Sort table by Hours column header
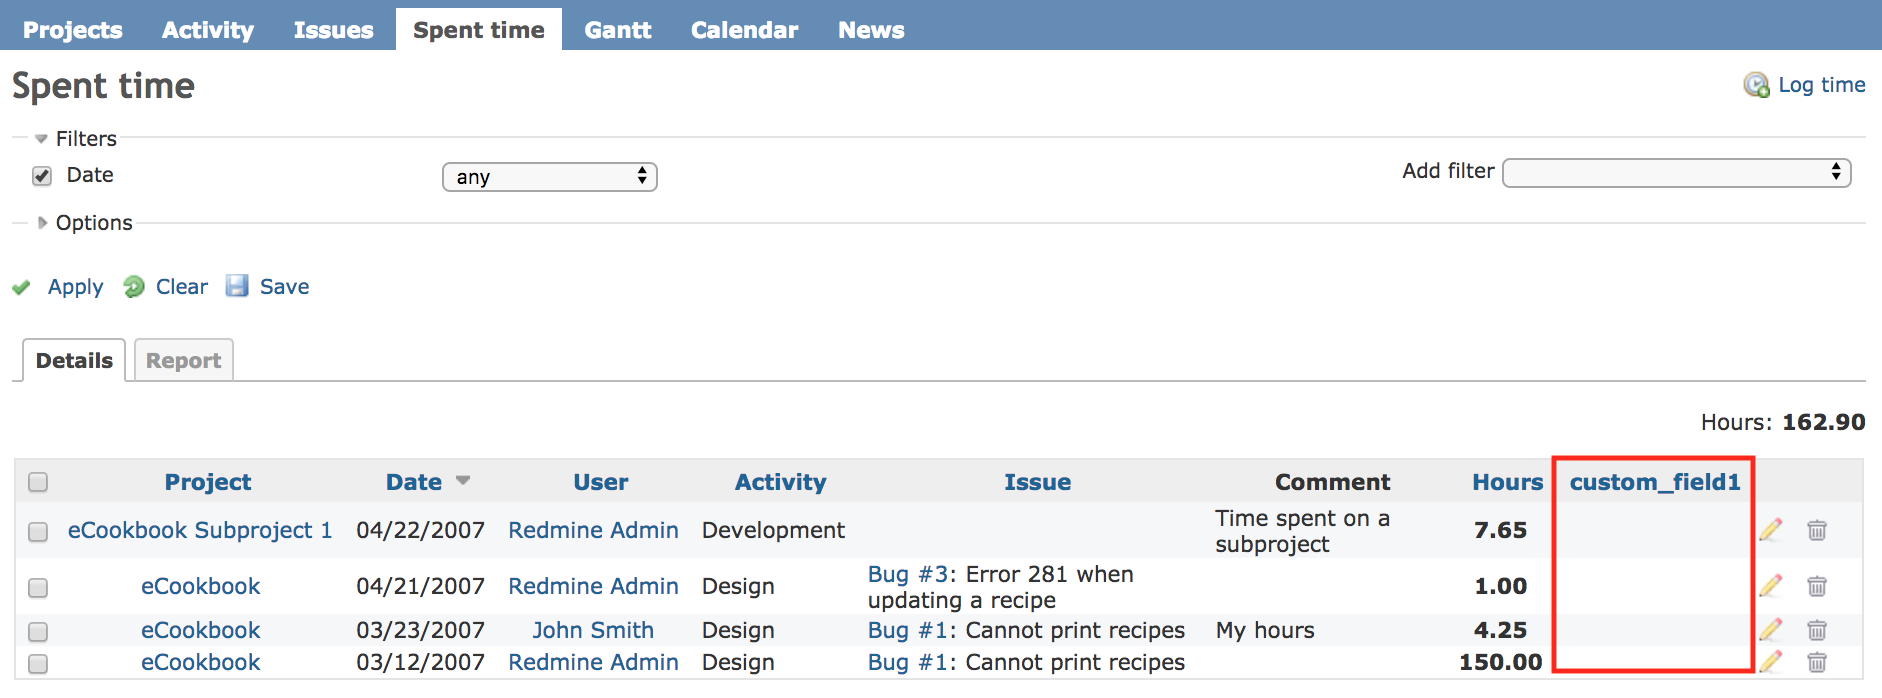The height and width of the screenshot is (698, 1882). point(1507,482)
